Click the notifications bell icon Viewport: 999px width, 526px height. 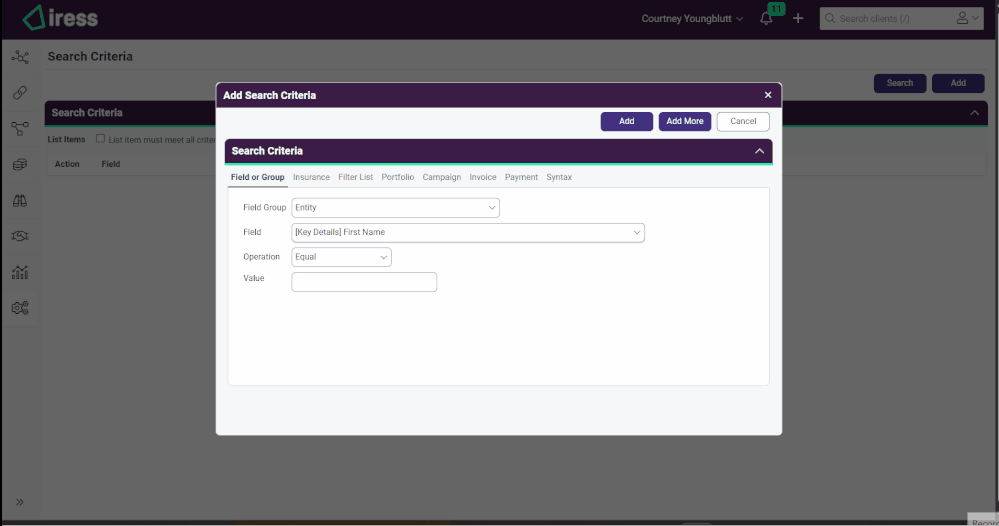[x=766, y=19]
